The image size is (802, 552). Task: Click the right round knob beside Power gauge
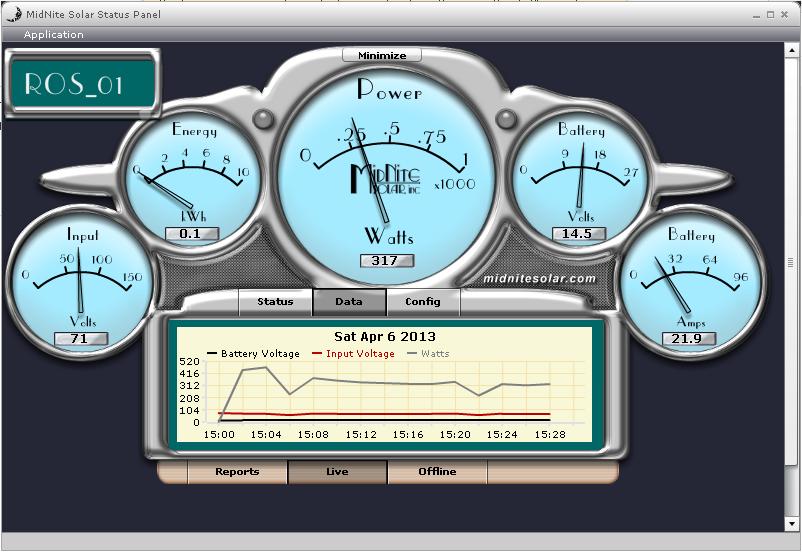[506, 119]
